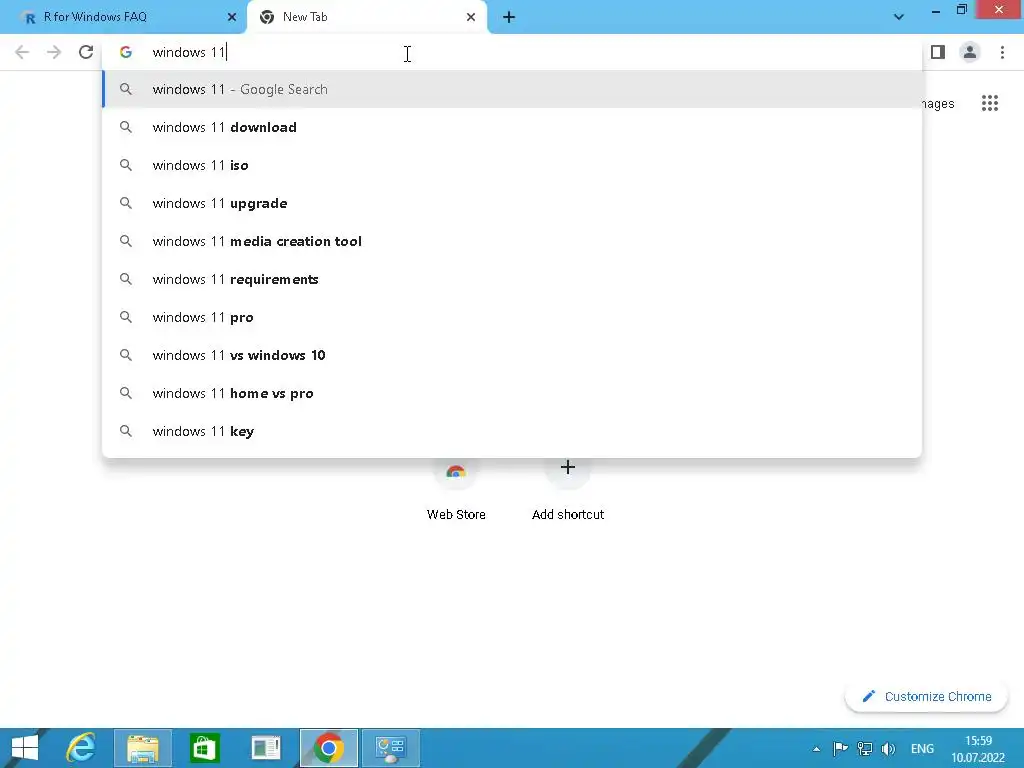Screen dimensions: 1024x768
Task: Close the R for Windows FAQ tab
Action: pyautogui.click(x=232, y=17)
